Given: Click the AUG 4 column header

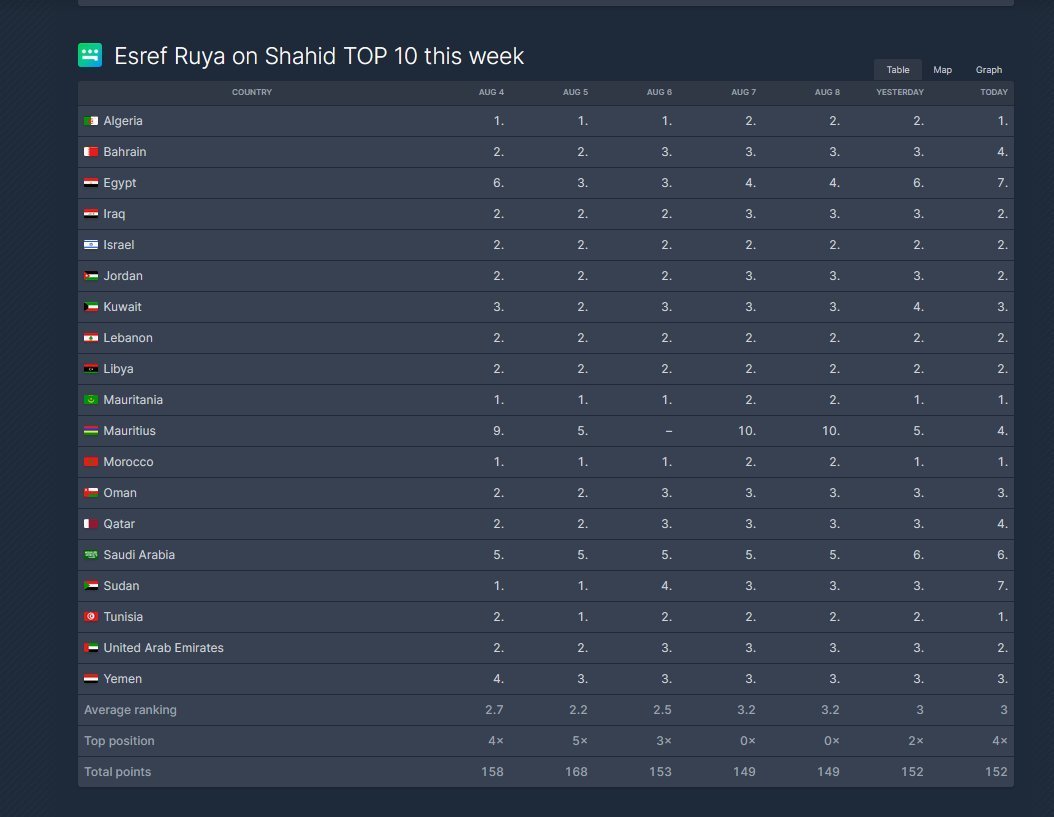Looking at the screenshot, I should tap(490, 93).
